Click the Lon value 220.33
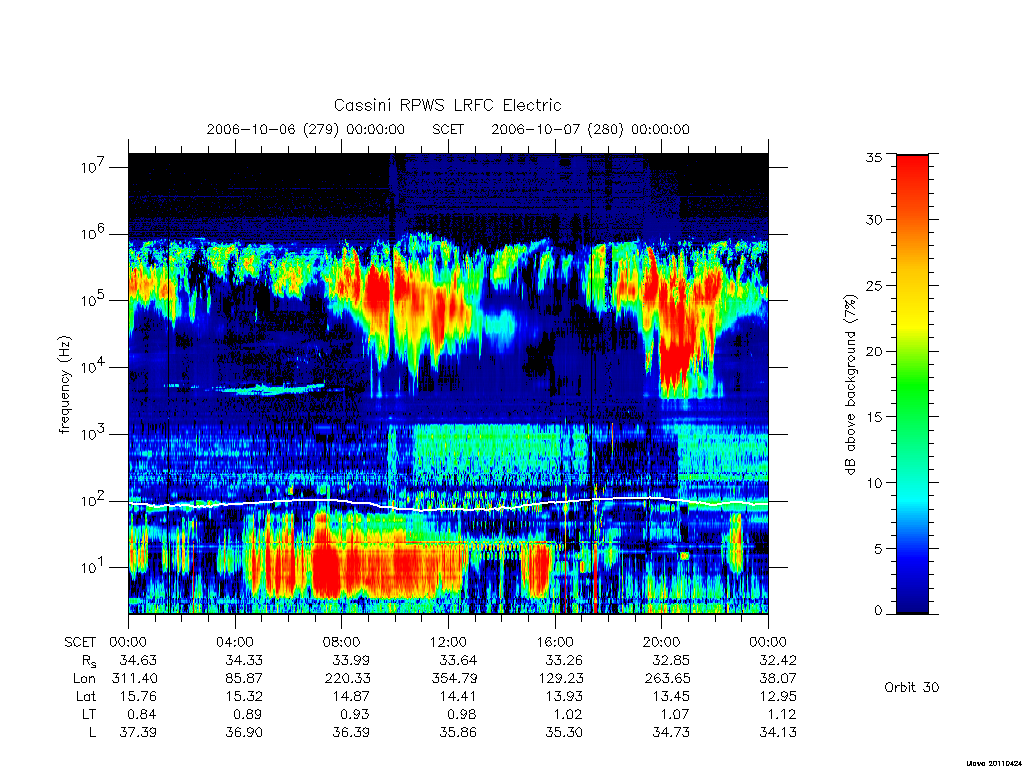Image resolution: width=1024 pixels, height=768 pixels. click(x=347, y=679)
